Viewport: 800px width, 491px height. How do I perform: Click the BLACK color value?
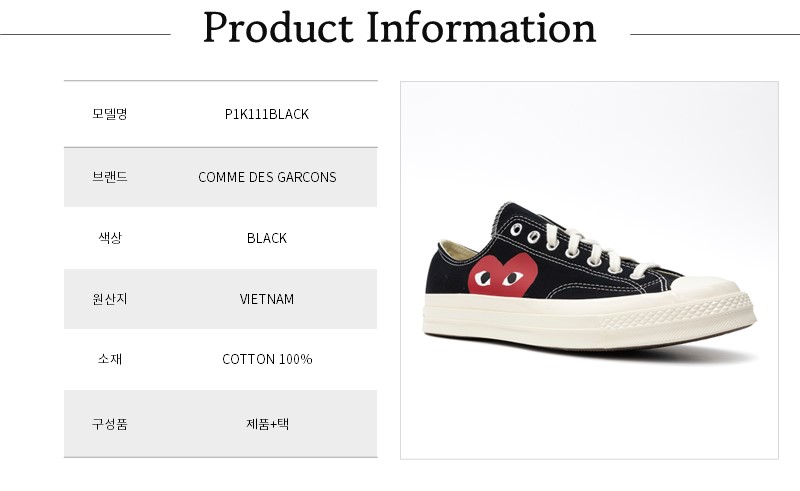tap(267, 238)
